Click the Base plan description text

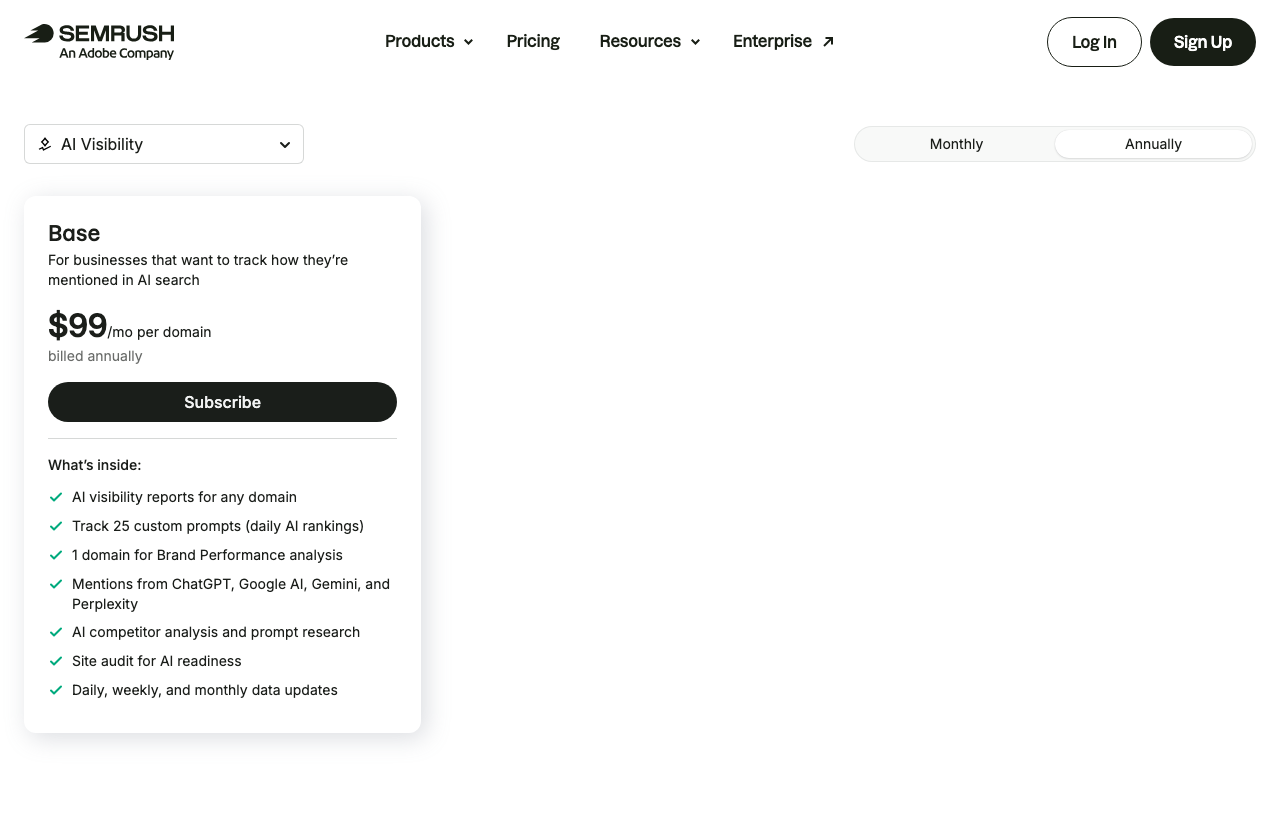tap(198, 270)
